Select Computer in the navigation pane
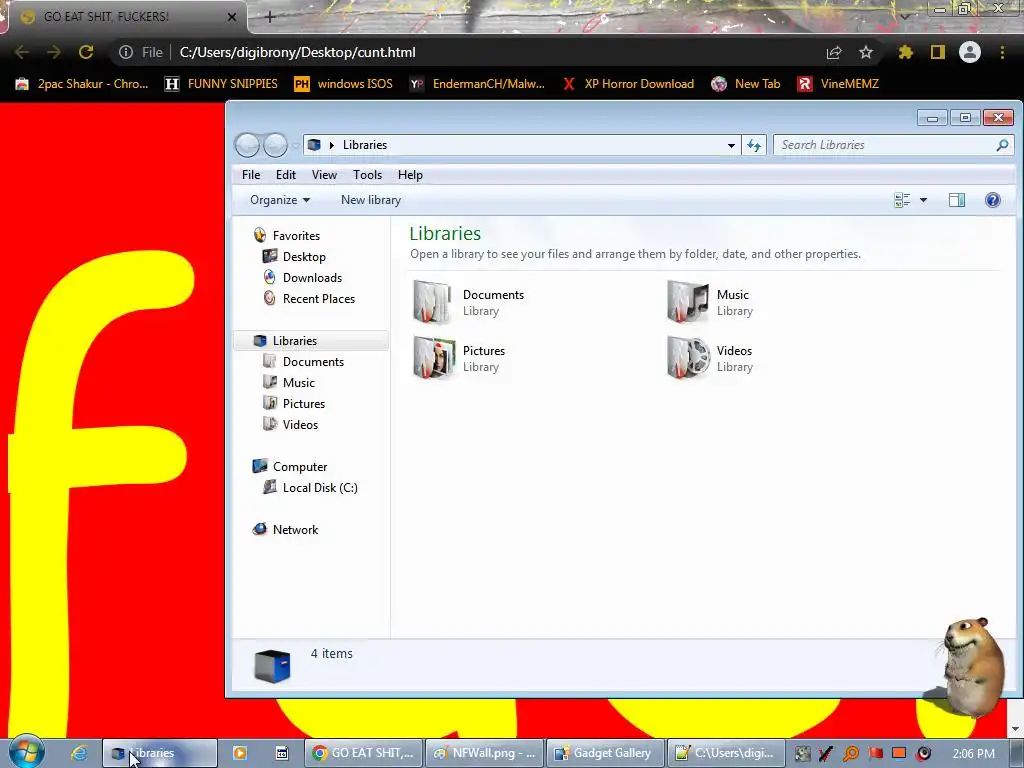This screenshot has width=1024, height=768. [290, 466]
